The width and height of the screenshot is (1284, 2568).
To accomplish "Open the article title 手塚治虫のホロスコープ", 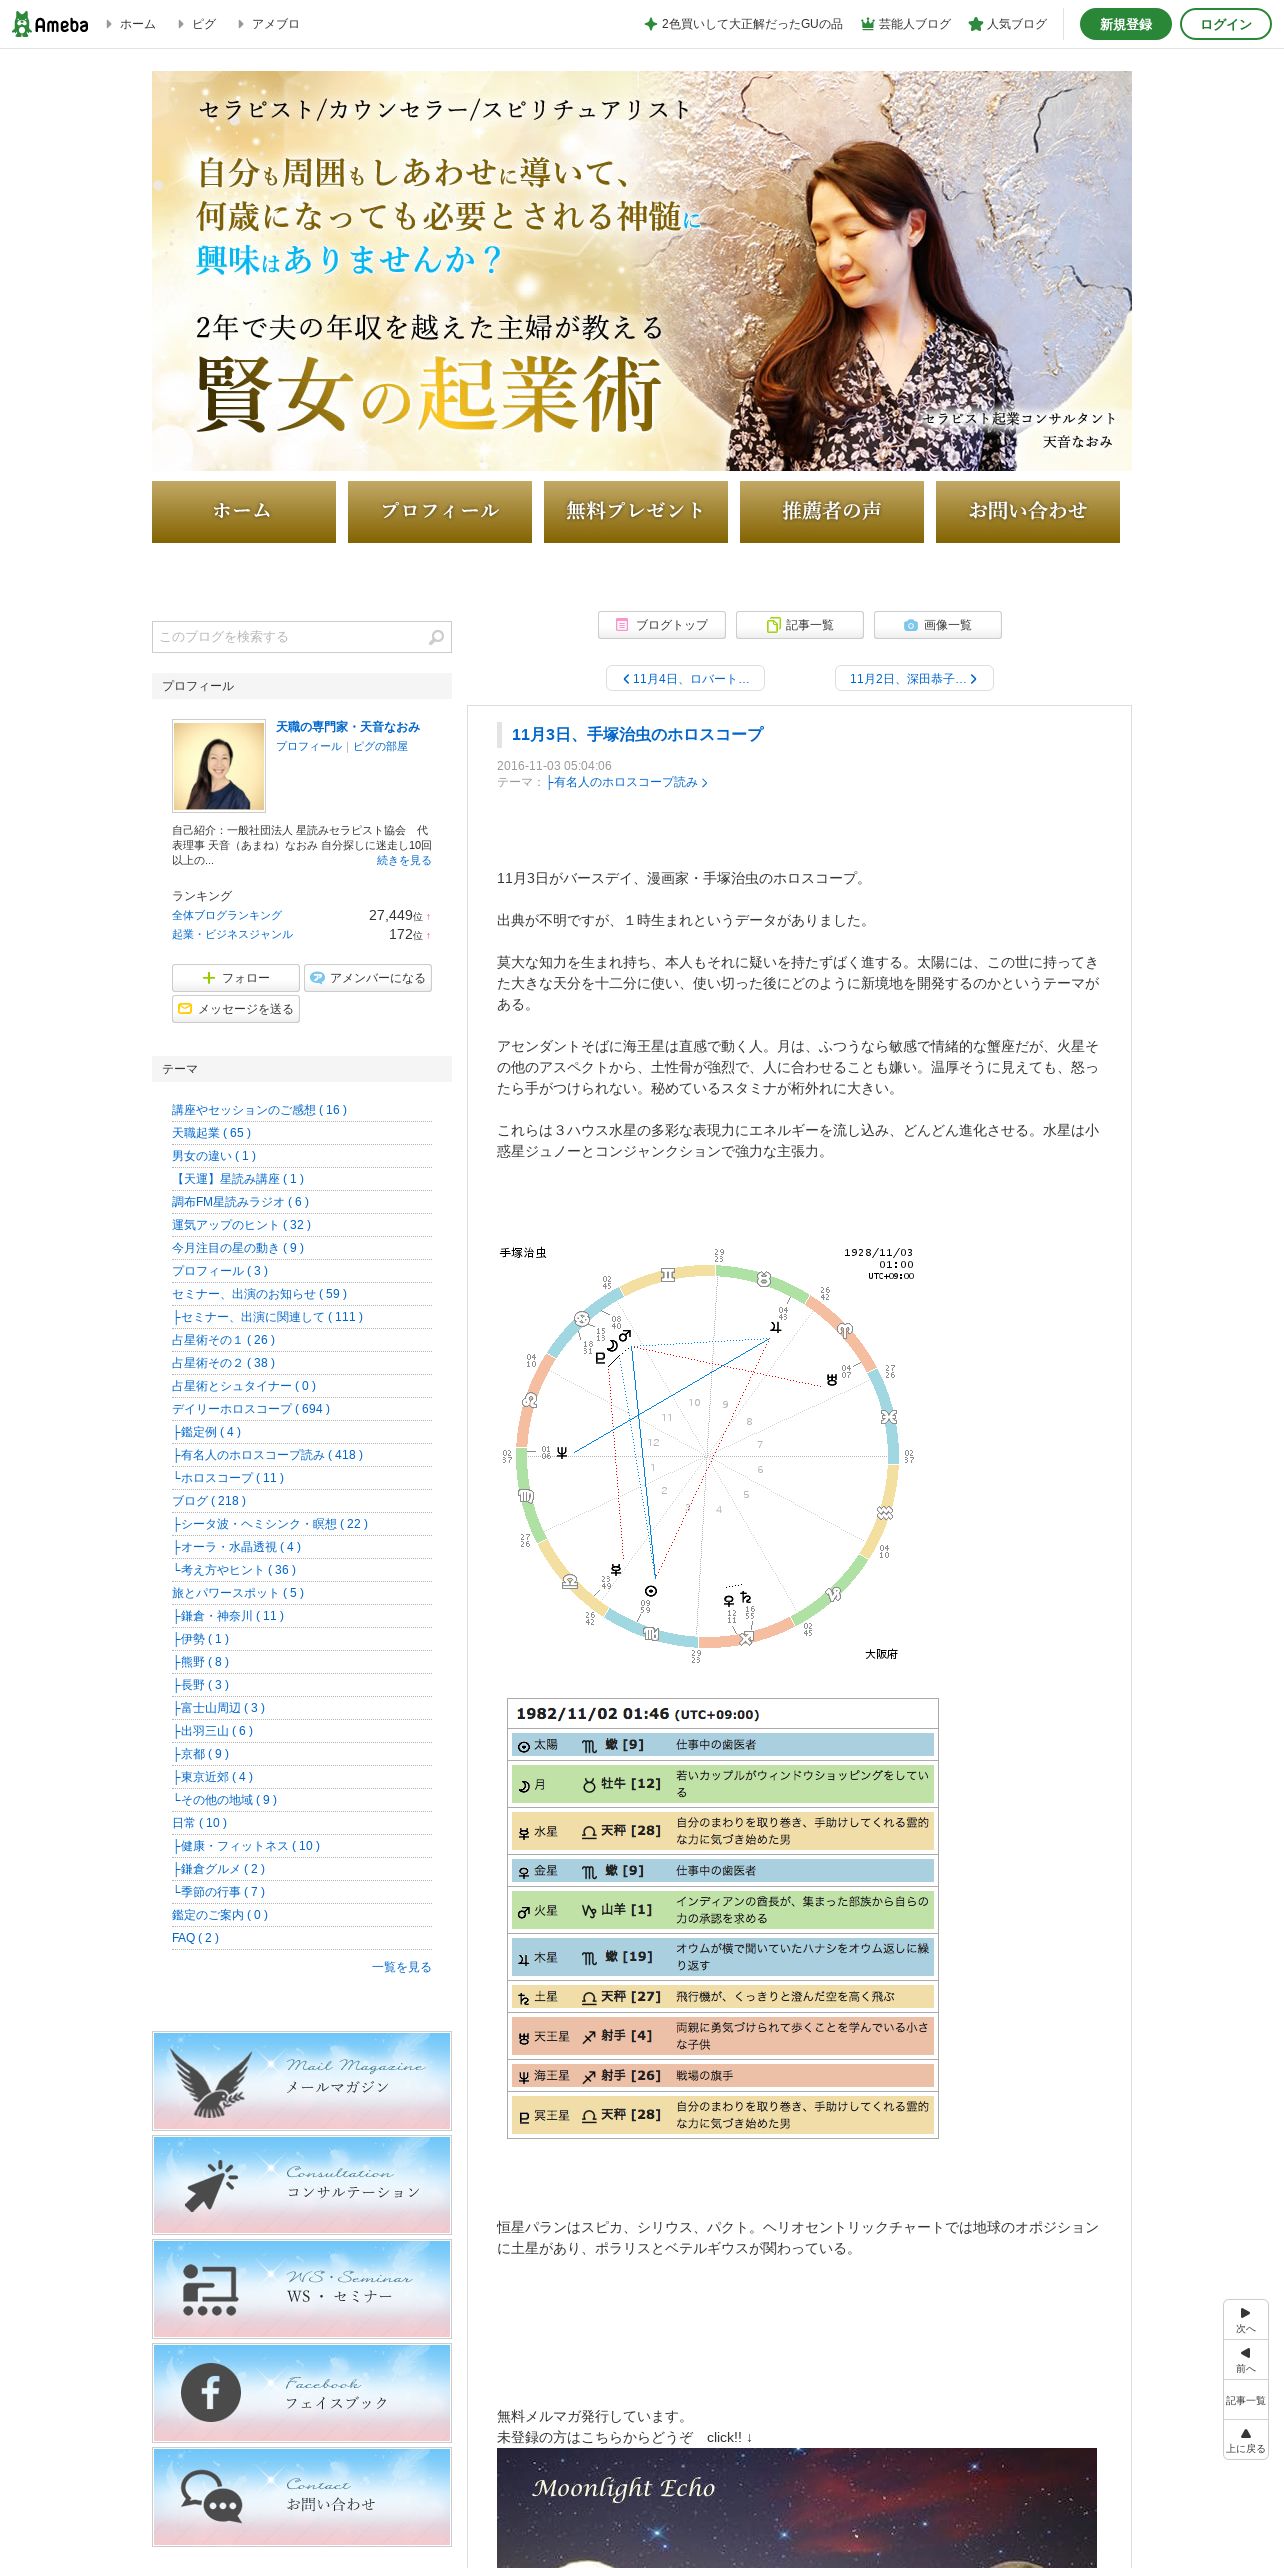I will coord(637,734).
